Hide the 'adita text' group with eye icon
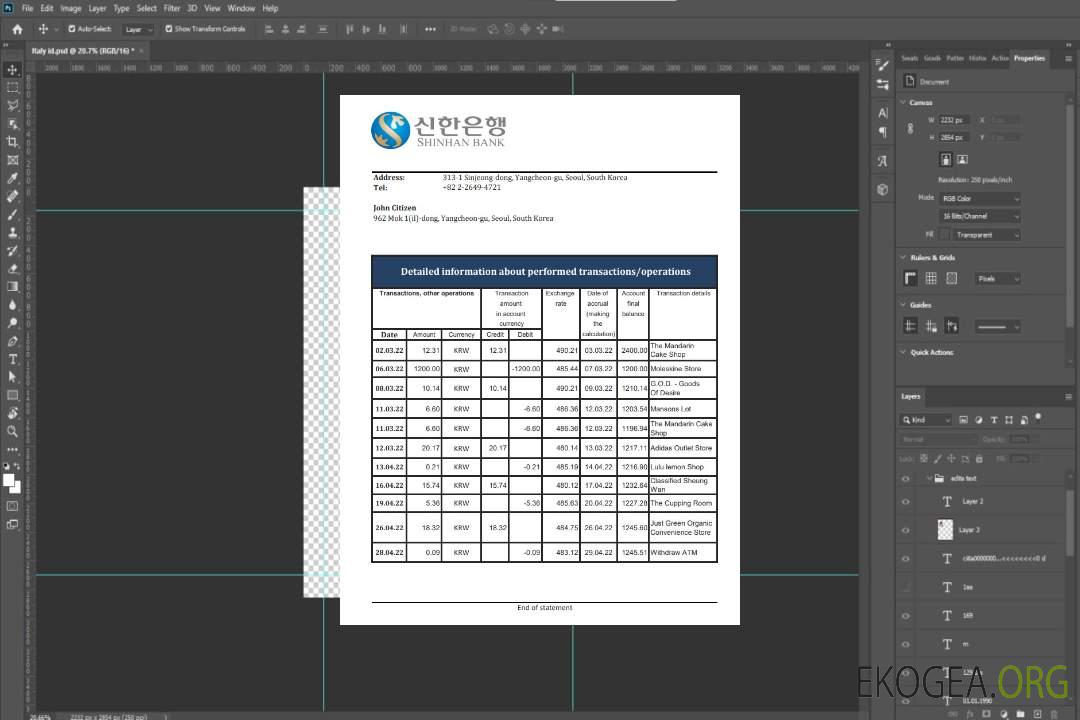This screenshot has width=1080, height=720. [906, 479]
